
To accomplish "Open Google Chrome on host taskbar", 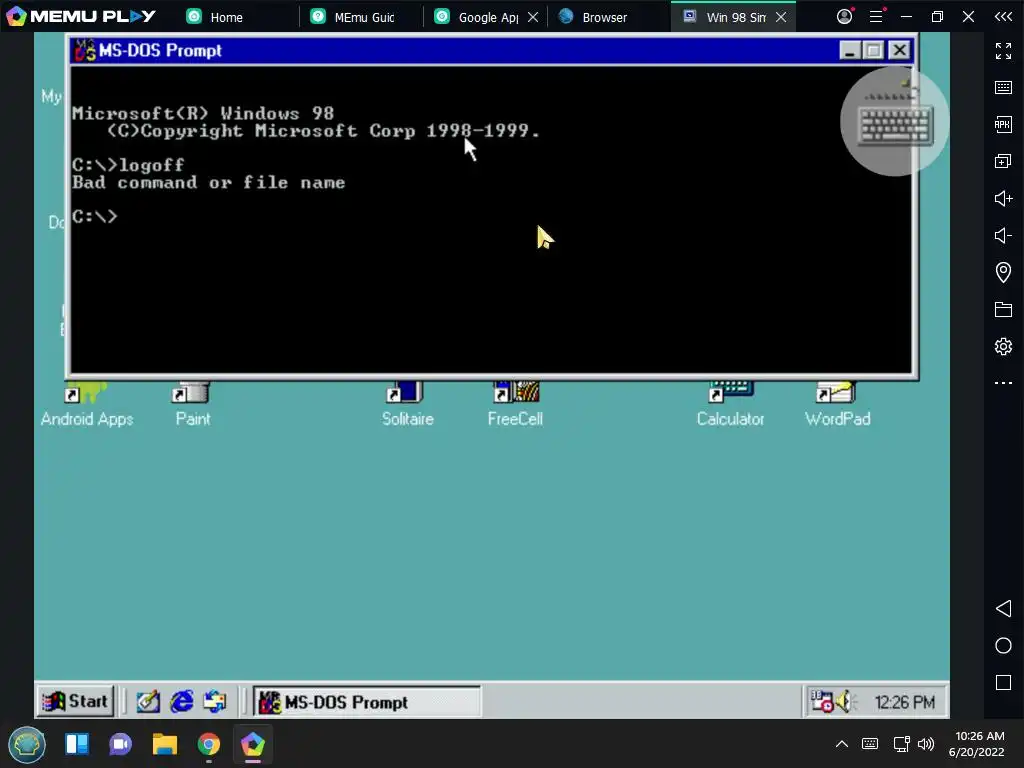I will coord(208,744).
